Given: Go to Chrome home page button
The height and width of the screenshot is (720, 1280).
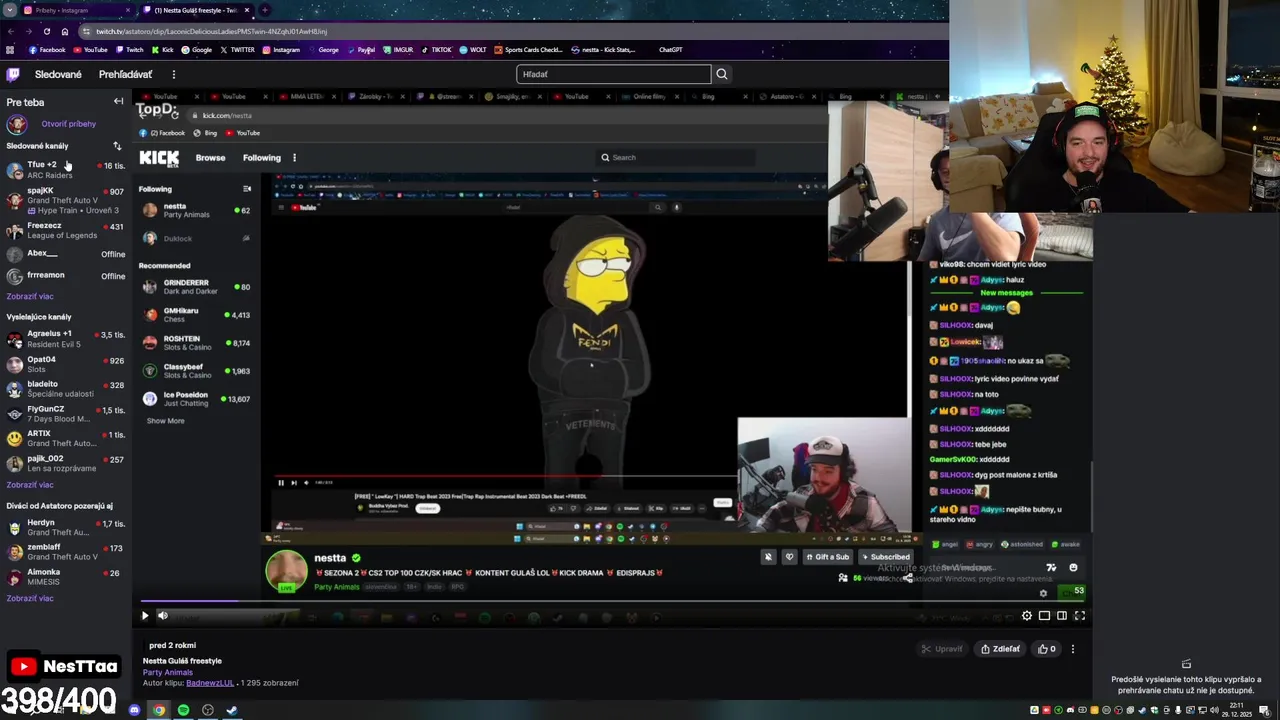Looking at the screenshot, I should (x=65, y=31).
